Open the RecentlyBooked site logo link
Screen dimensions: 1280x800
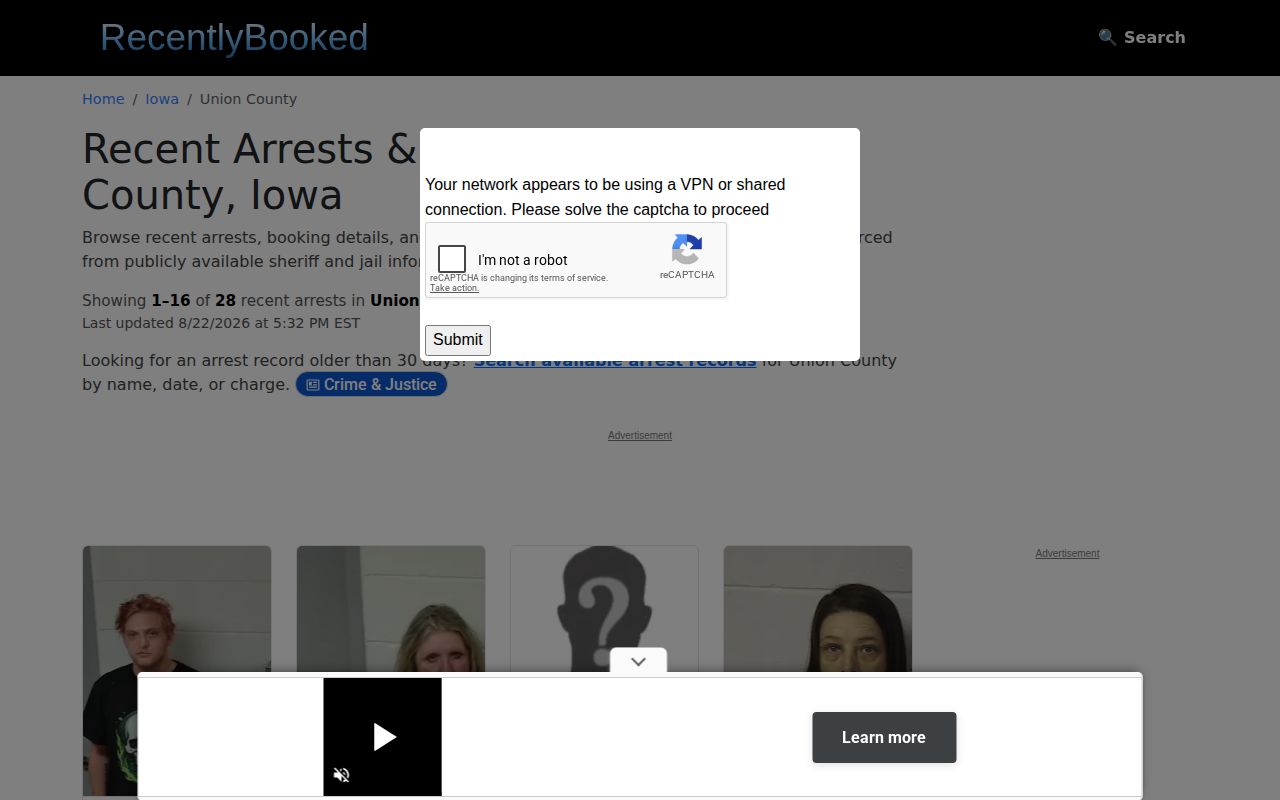coord(234,37)
